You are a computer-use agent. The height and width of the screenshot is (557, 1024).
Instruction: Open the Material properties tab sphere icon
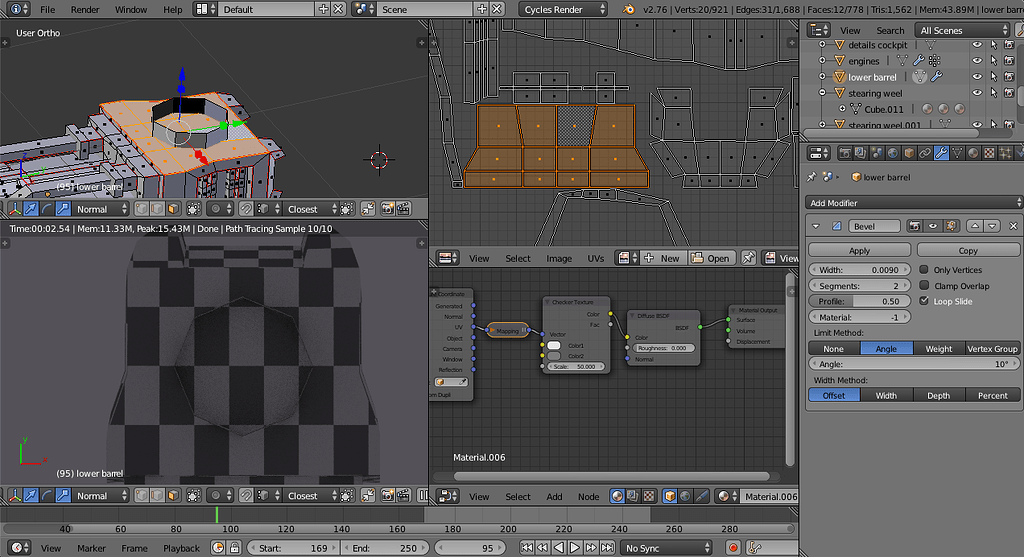pyautogui.click(x=973, y=153)
